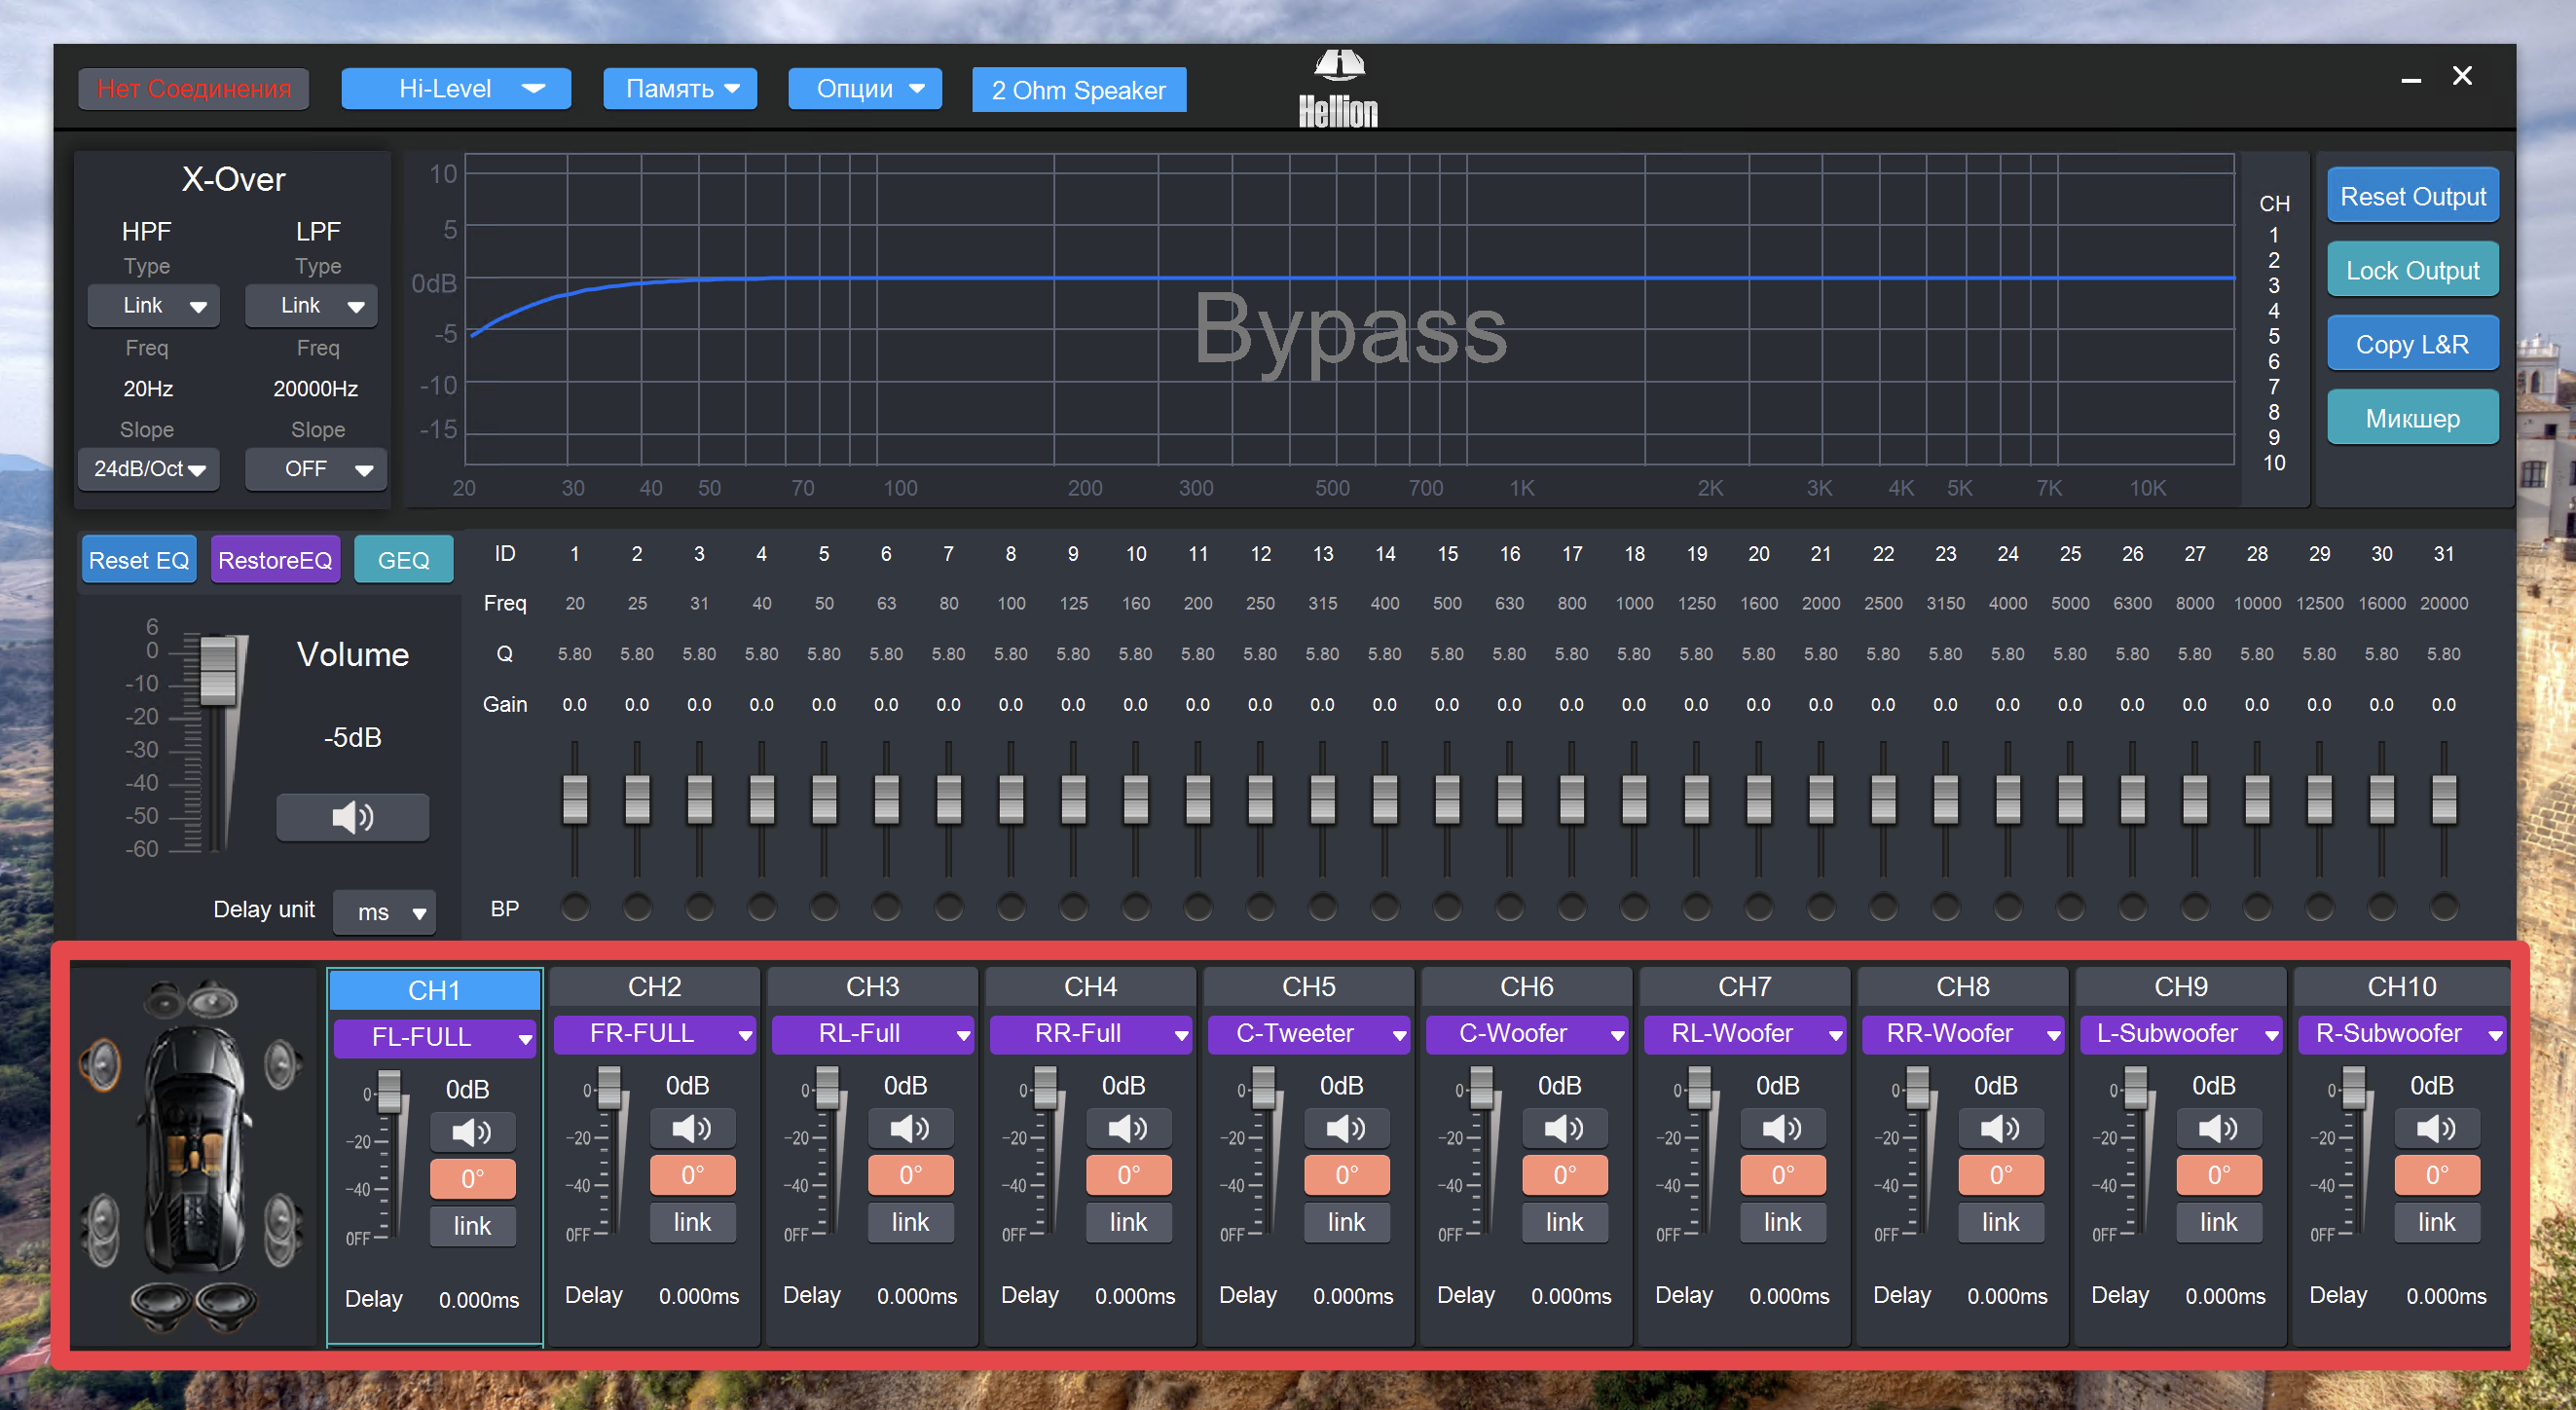
Task: Click the rear subwoofer pair on car diagram
Action: coord(194,1303)
